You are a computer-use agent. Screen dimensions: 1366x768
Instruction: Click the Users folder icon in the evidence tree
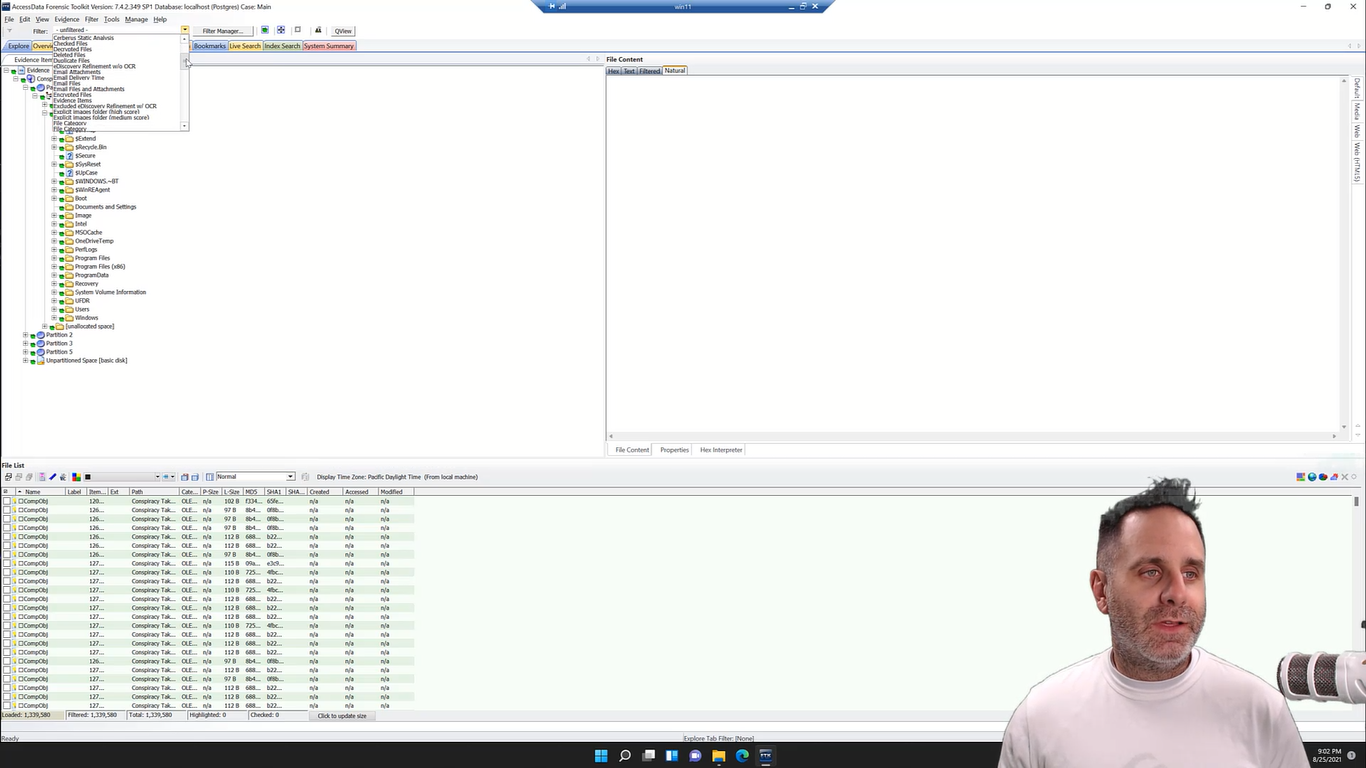(69, 309)
